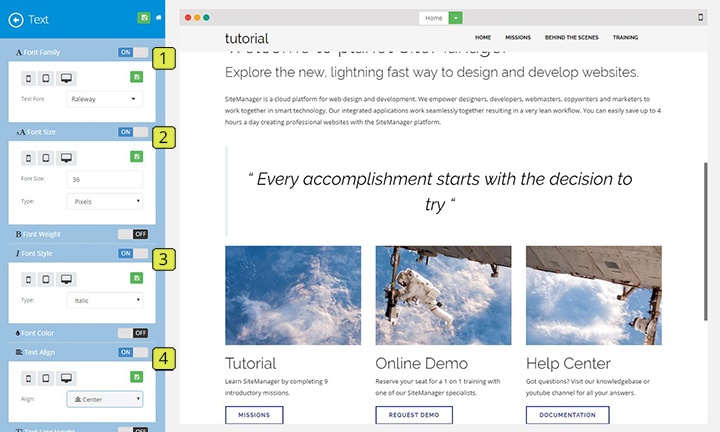Open the HOME menu item in the preview
The width and height of the screenshot is (720, 432).
483,38
